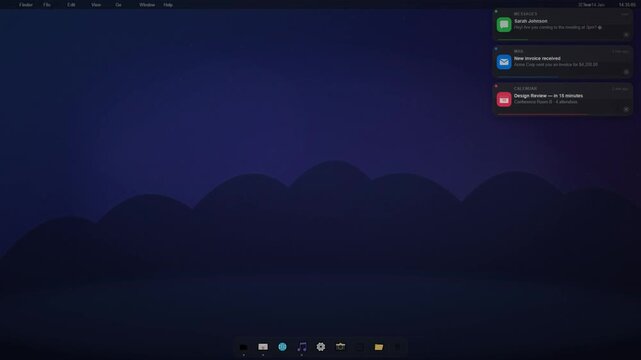
Task: Open the View menu
Action: pos(96,5)
